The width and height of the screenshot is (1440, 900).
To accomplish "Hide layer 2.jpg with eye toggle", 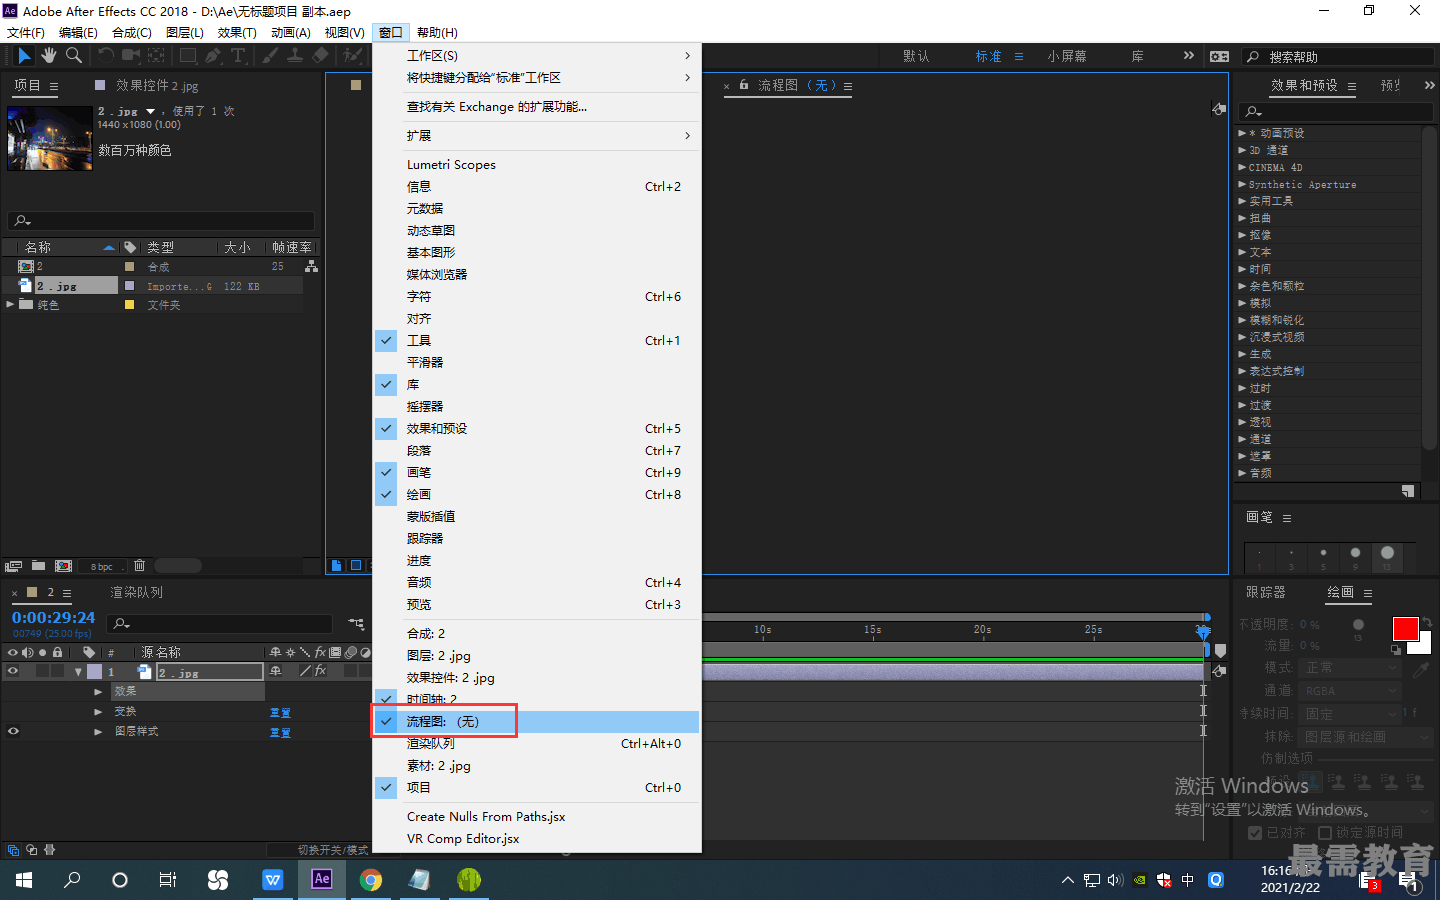I will click(x=13, y=671).
